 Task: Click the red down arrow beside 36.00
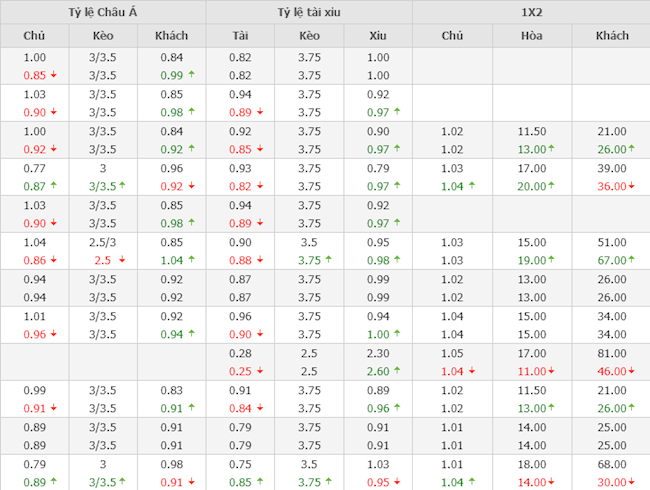coord(634,186)
